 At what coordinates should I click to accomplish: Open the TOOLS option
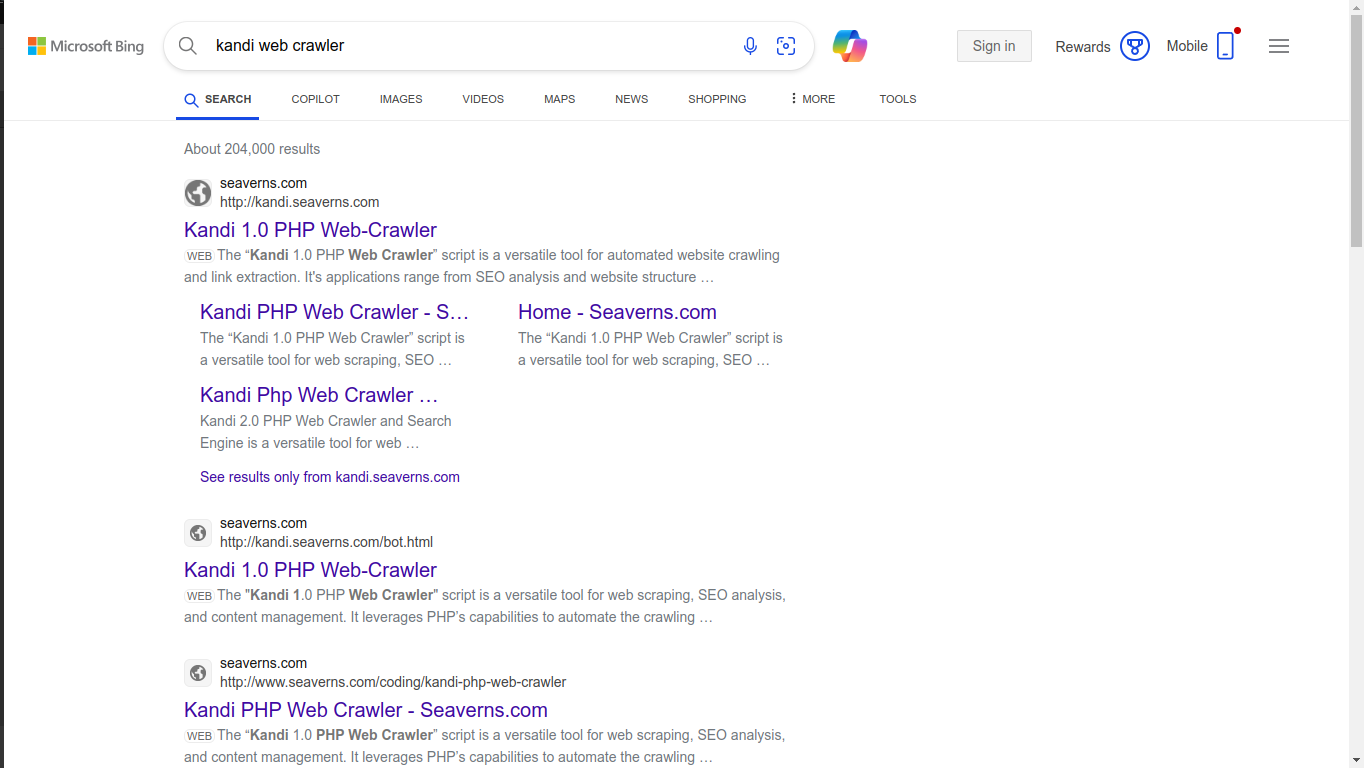pos(898,99)
